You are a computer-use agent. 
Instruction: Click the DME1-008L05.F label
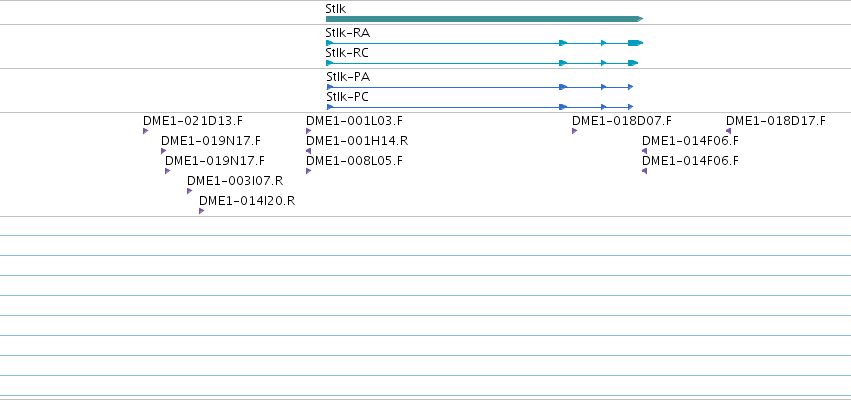click(354, 161)
